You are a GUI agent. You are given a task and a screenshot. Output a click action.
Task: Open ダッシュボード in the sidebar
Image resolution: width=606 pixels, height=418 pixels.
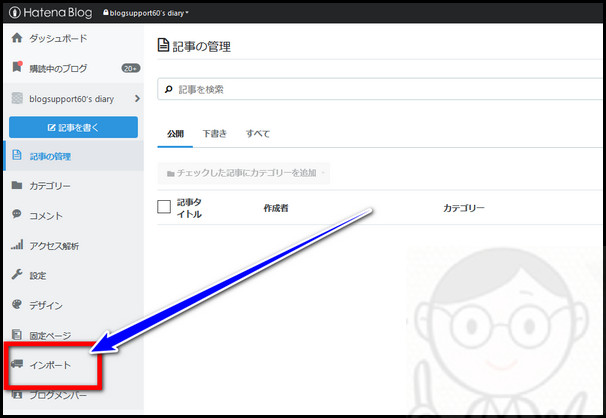point(58,38)
